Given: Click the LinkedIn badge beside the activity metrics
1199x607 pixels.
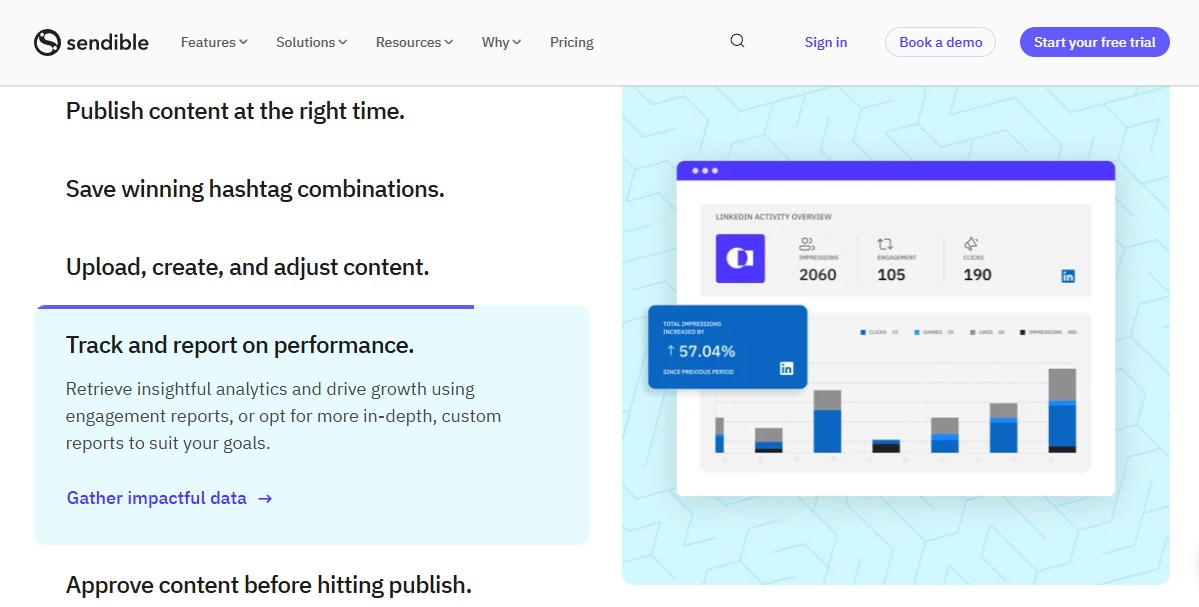Looking at the screenshot, I should (1067, 276).
